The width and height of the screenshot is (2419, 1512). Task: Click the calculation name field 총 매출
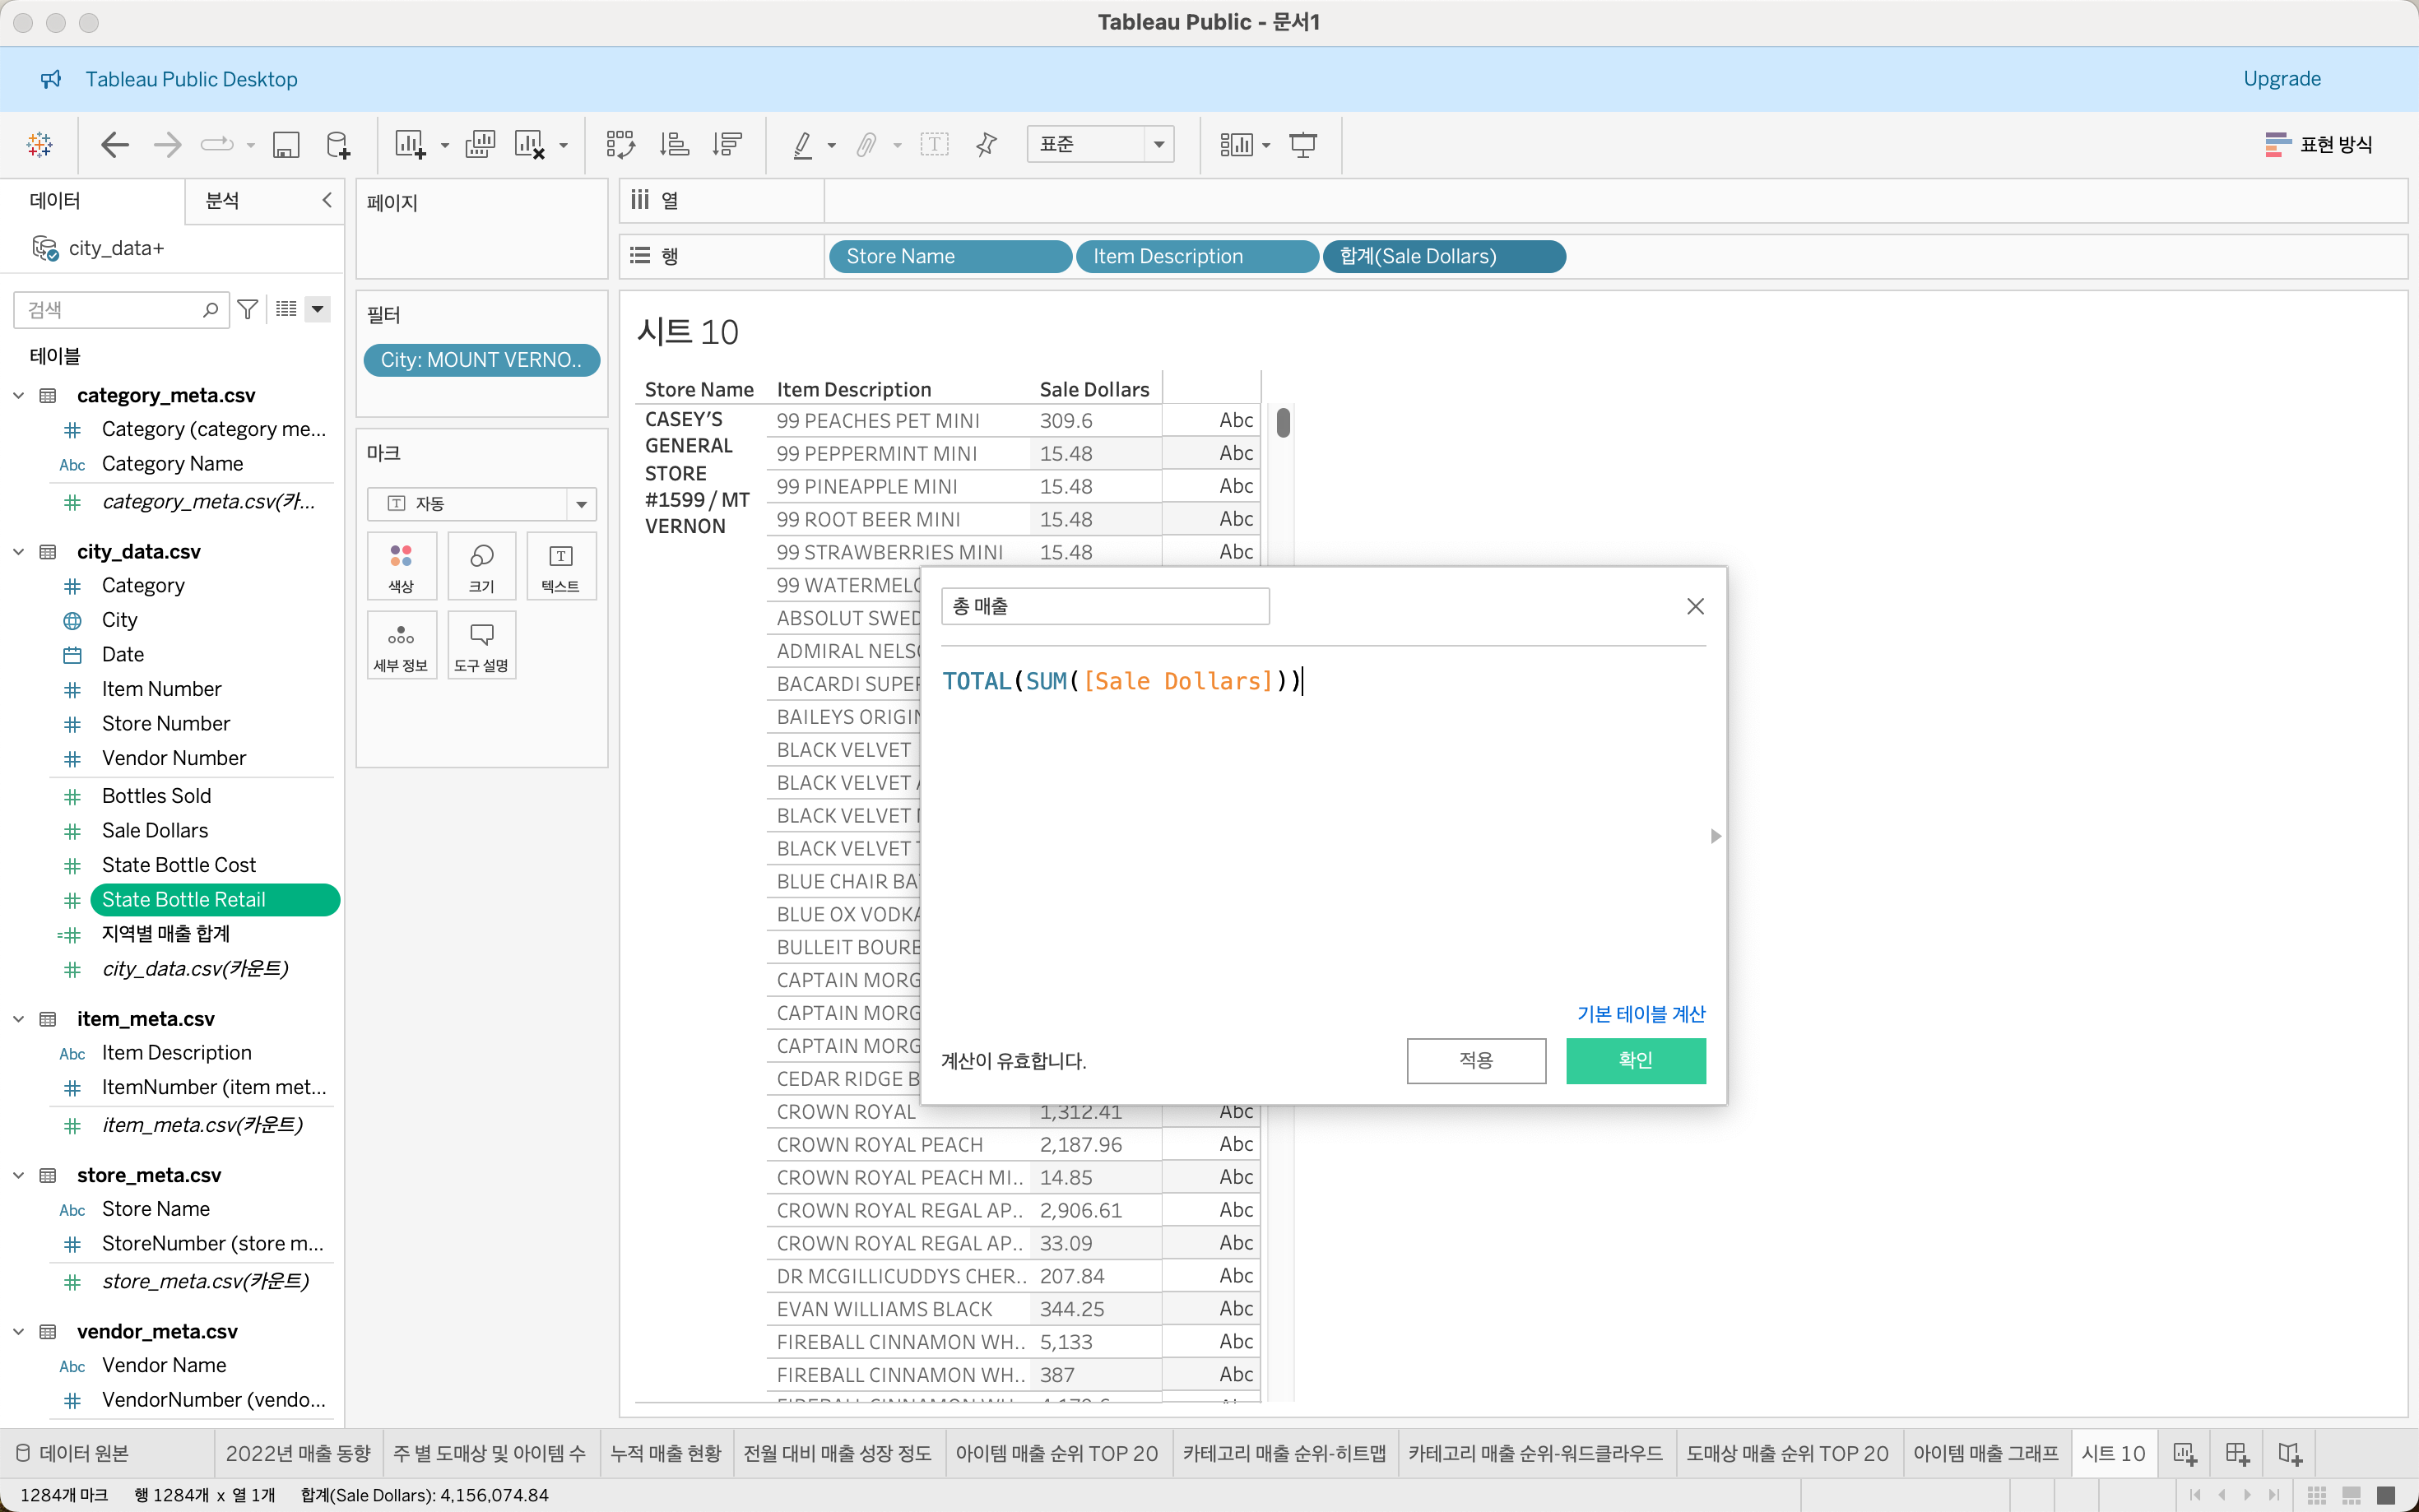click(1104, 606)
